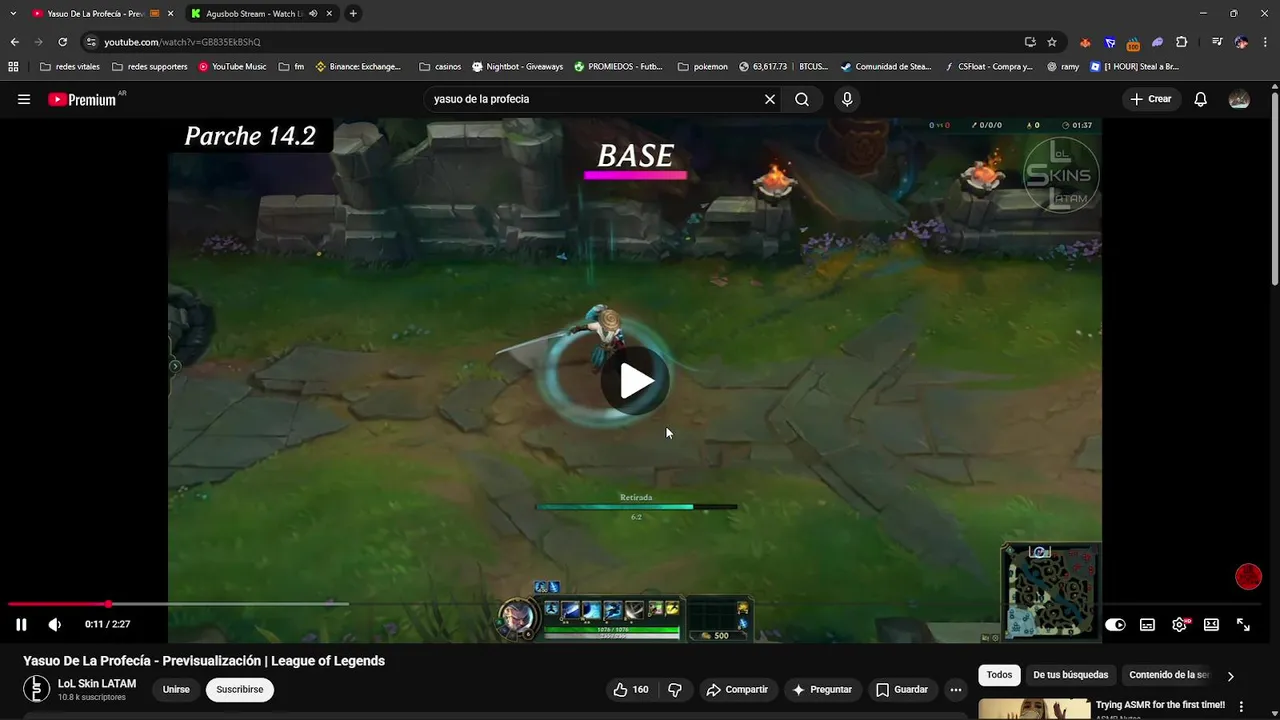The image size is (1280, 720).
Task: Click the page vertical scrollbar
Action: [x=1274, y=186]
